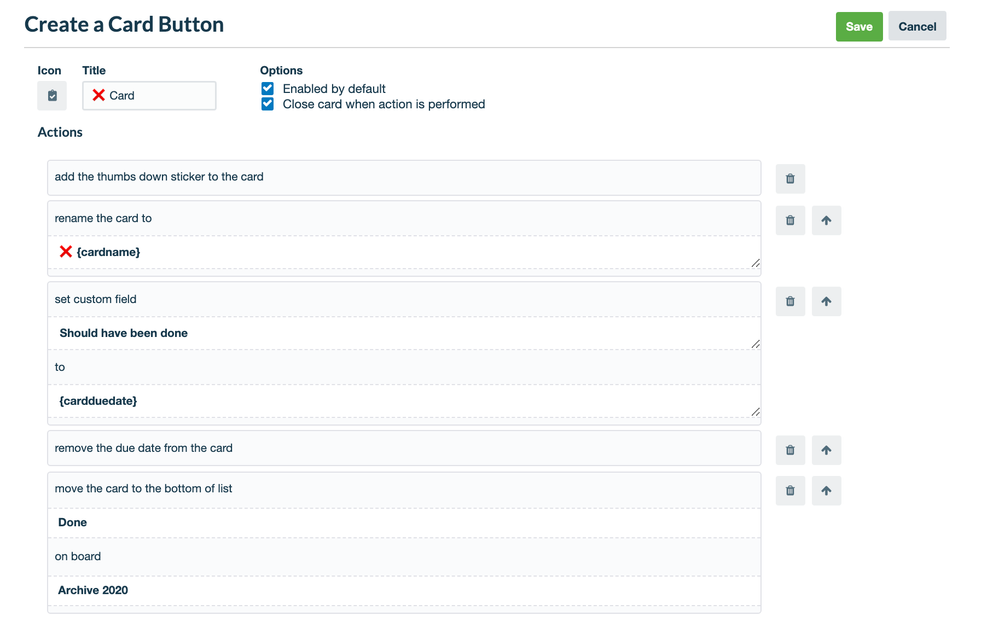Save the card button
This screenshot has width=999, height=628.
pos(859,27)
